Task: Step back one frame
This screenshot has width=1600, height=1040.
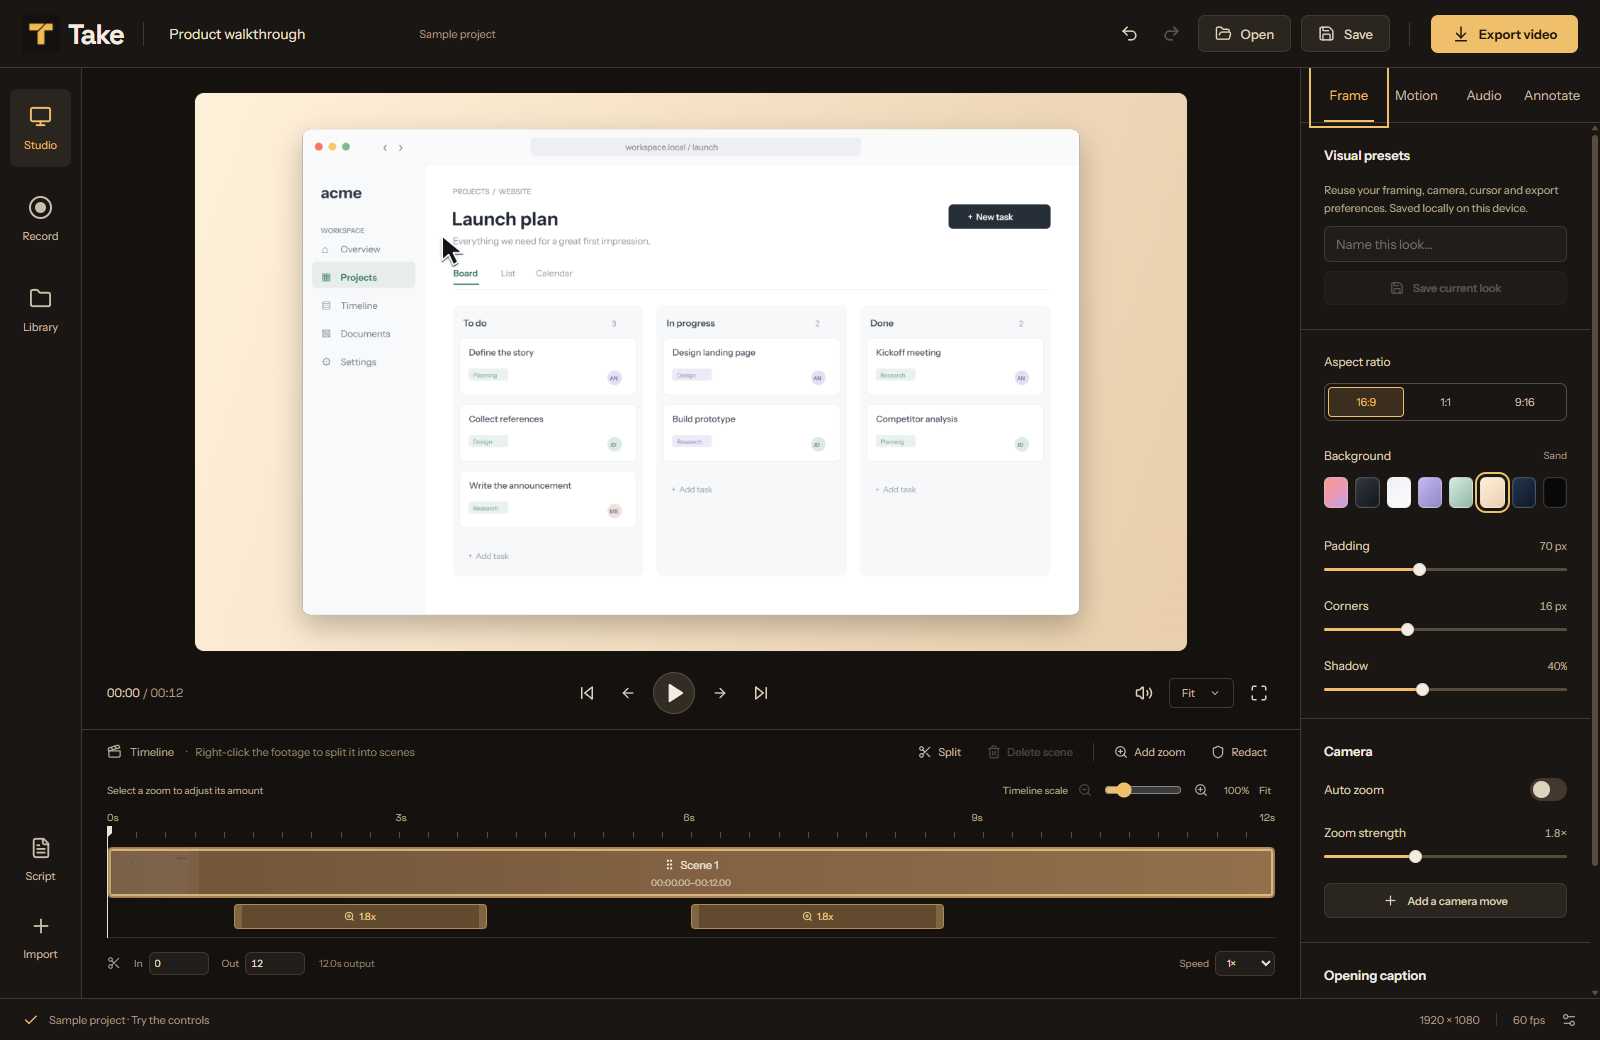Action: [x=628, y=693]
